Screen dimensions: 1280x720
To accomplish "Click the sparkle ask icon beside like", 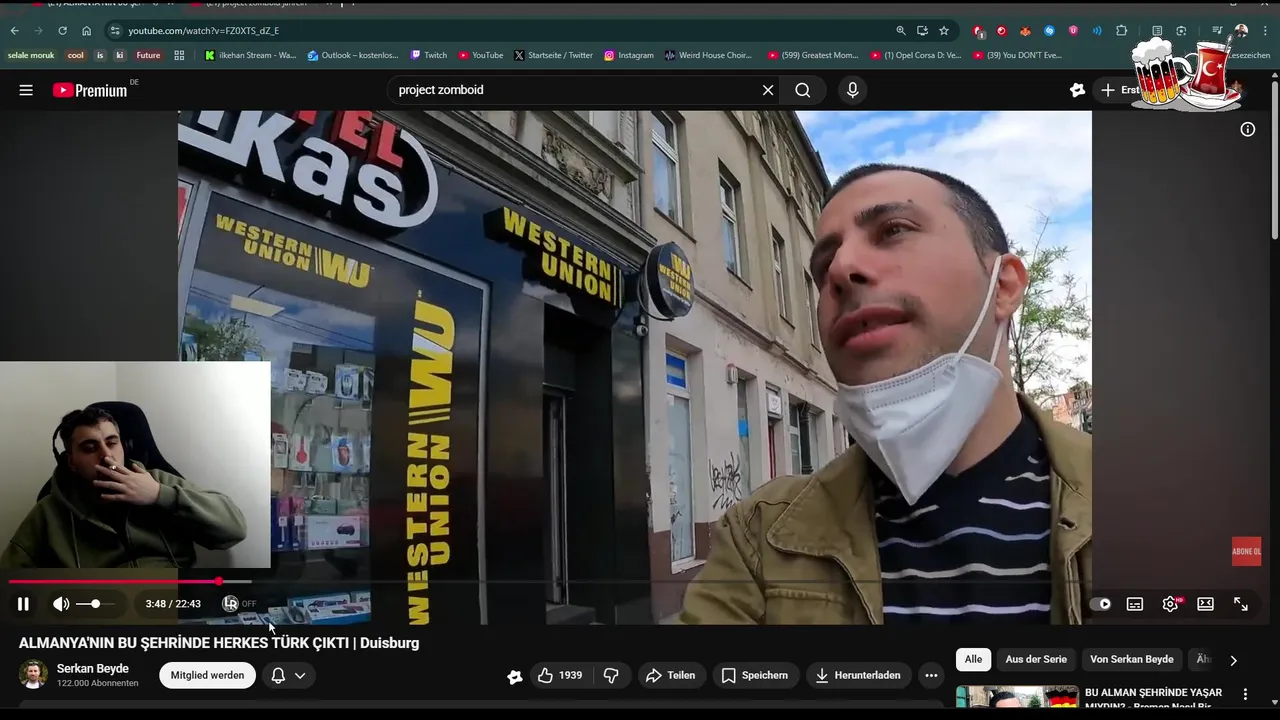I will coord(515,676).
